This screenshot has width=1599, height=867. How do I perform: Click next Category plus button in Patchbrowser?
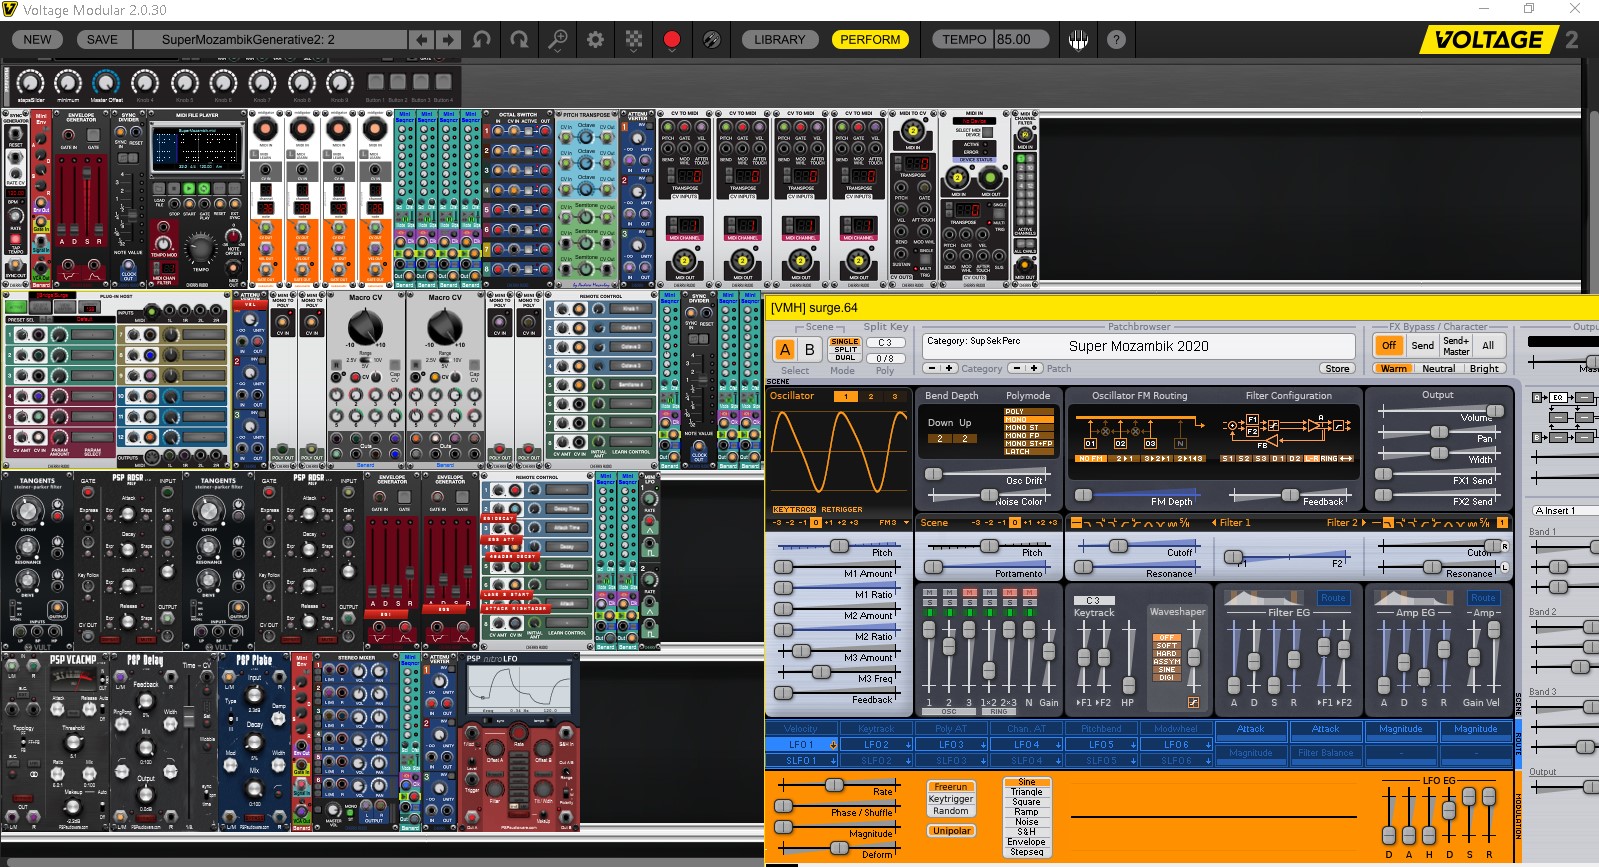tap(948, 368)
